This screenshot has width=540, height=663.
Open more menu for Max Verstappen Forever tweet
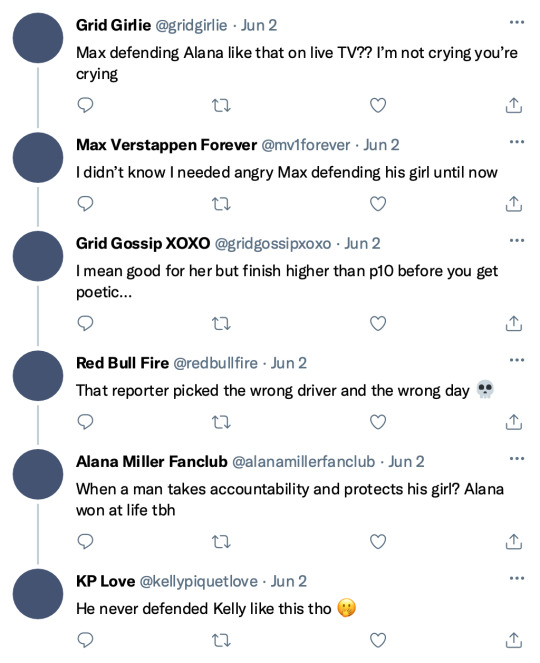(x=517, y=142)
